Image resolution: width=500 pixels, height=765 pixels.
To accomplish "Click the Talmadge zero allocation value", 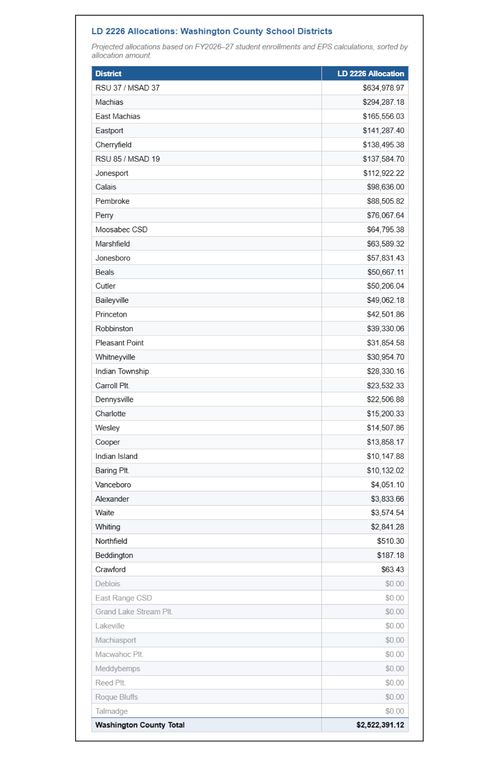I will point(395,711).
